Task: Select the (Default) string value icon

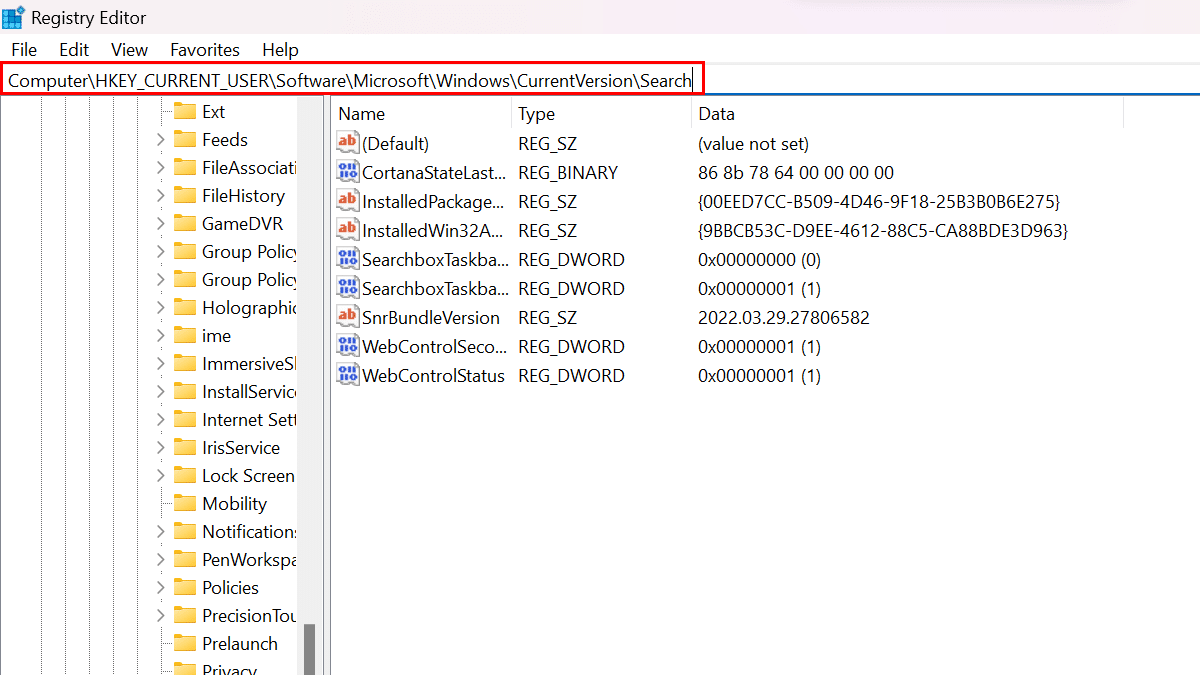Action: tap(348, 143)
